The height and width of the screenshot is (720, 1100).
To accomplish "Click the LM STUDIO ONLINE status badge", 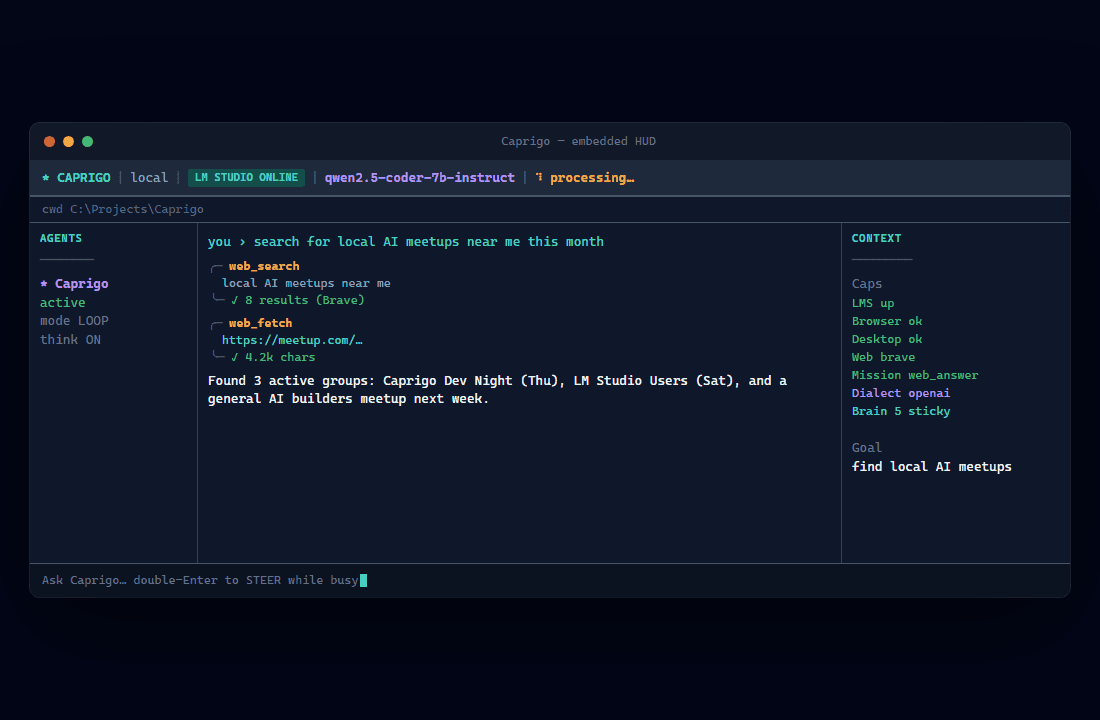I will (x=246, y=178).
